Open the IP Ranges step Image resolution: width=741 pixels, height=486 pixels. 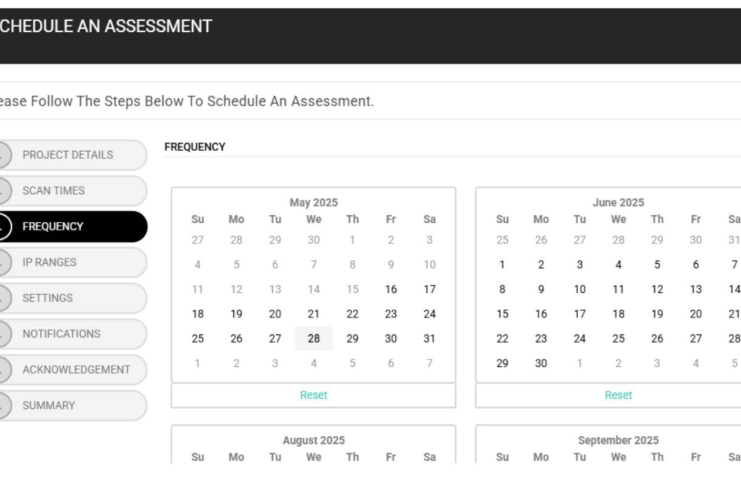50,263
